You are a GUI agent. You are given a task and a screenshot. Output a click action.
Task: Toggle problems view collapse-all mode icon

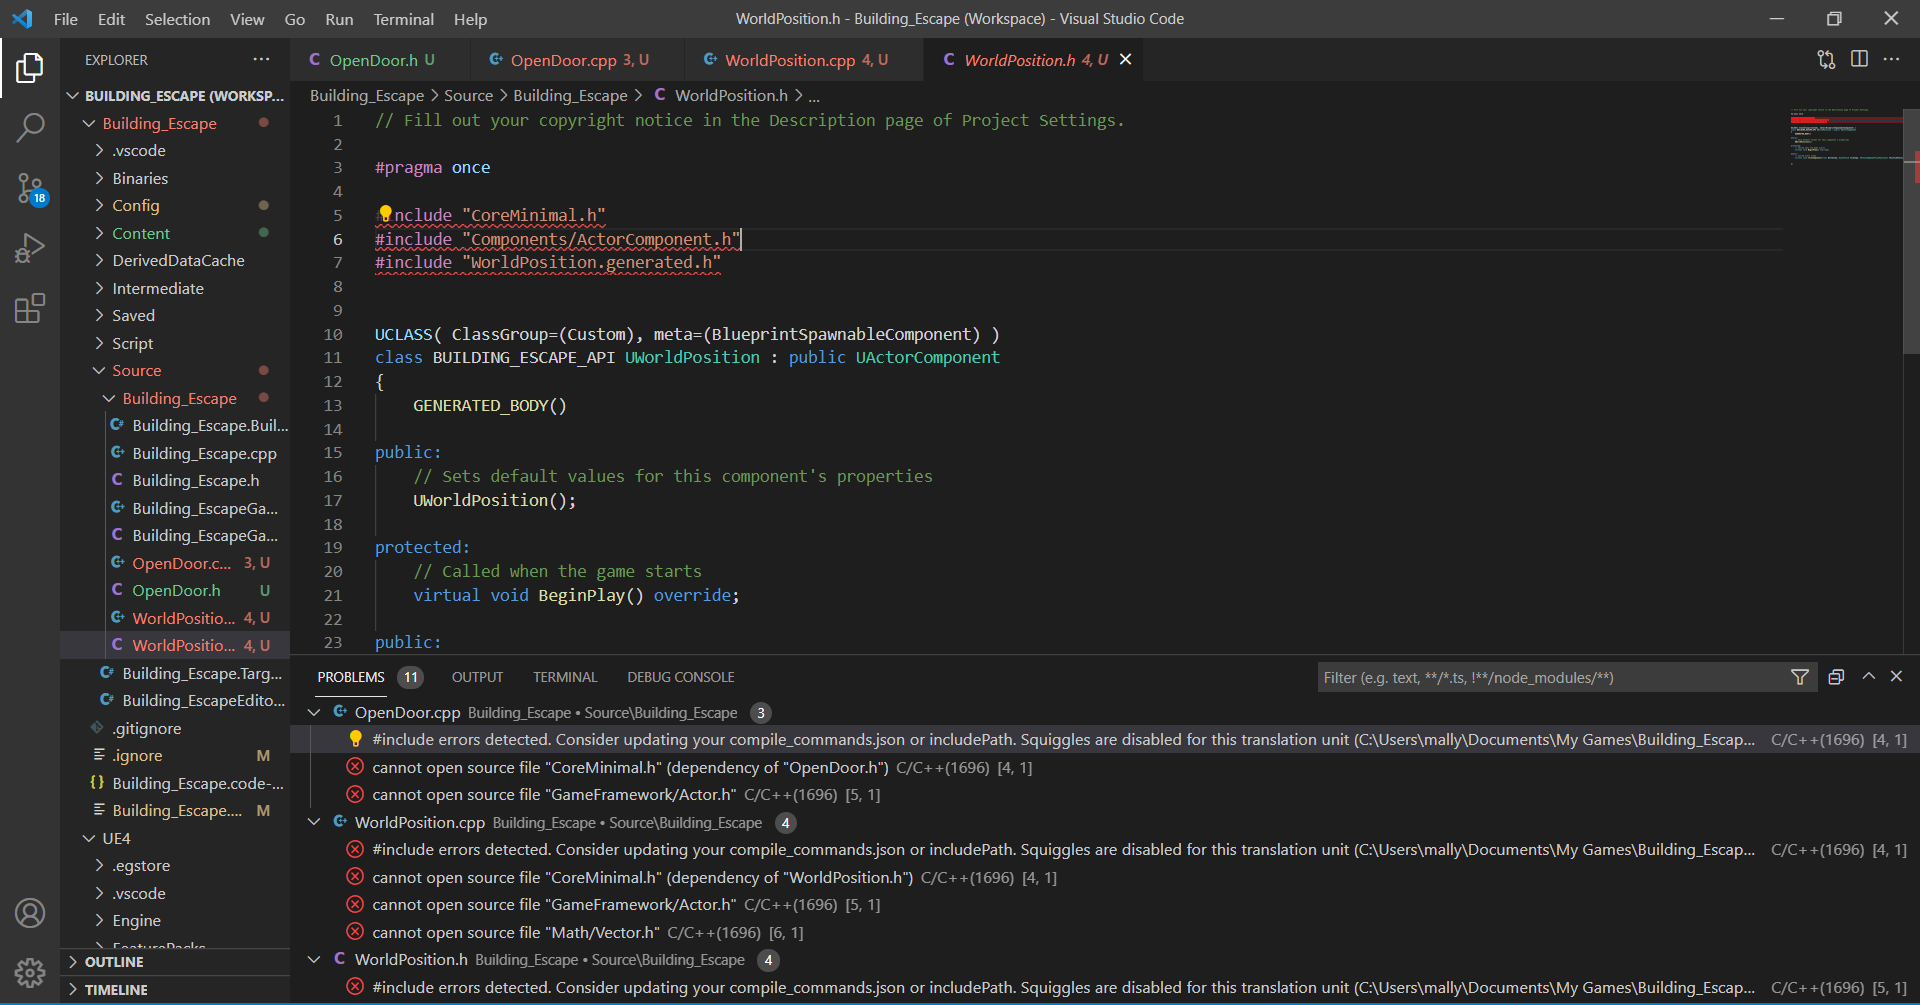pyautogui.click(x=1836, y=677)
